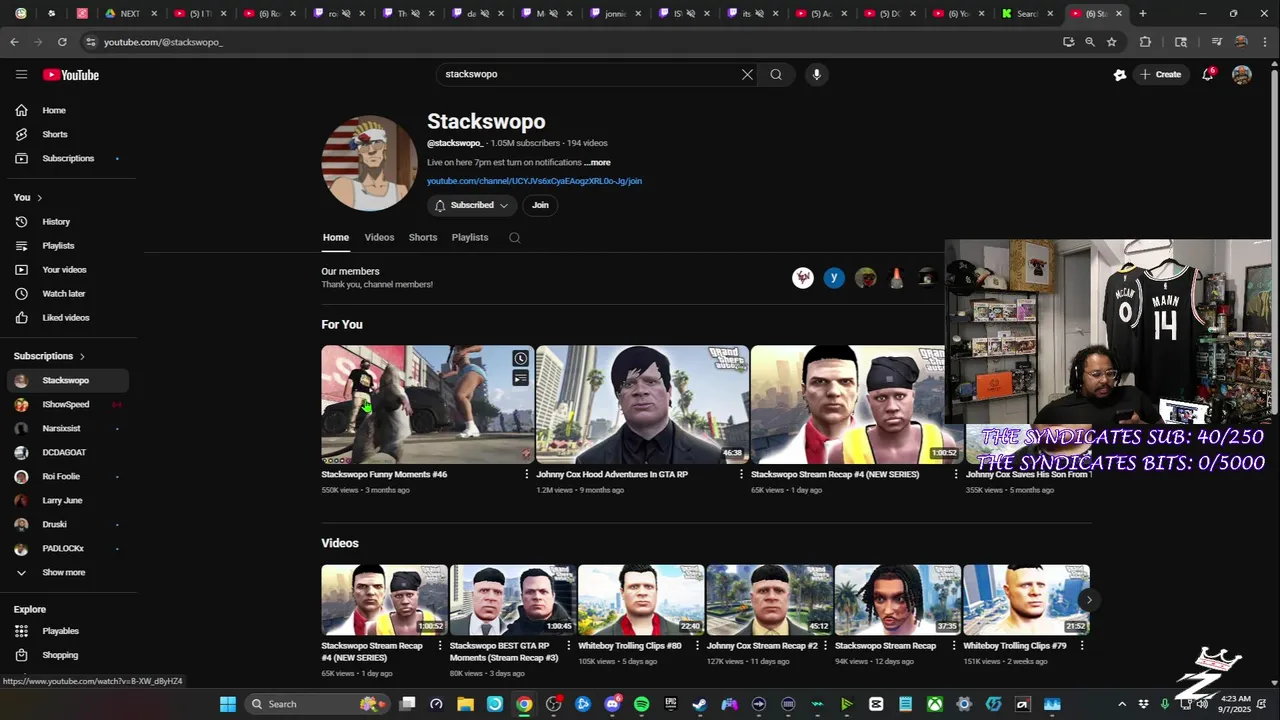Open Shorts in the sidebar

[x=68, y=134]
